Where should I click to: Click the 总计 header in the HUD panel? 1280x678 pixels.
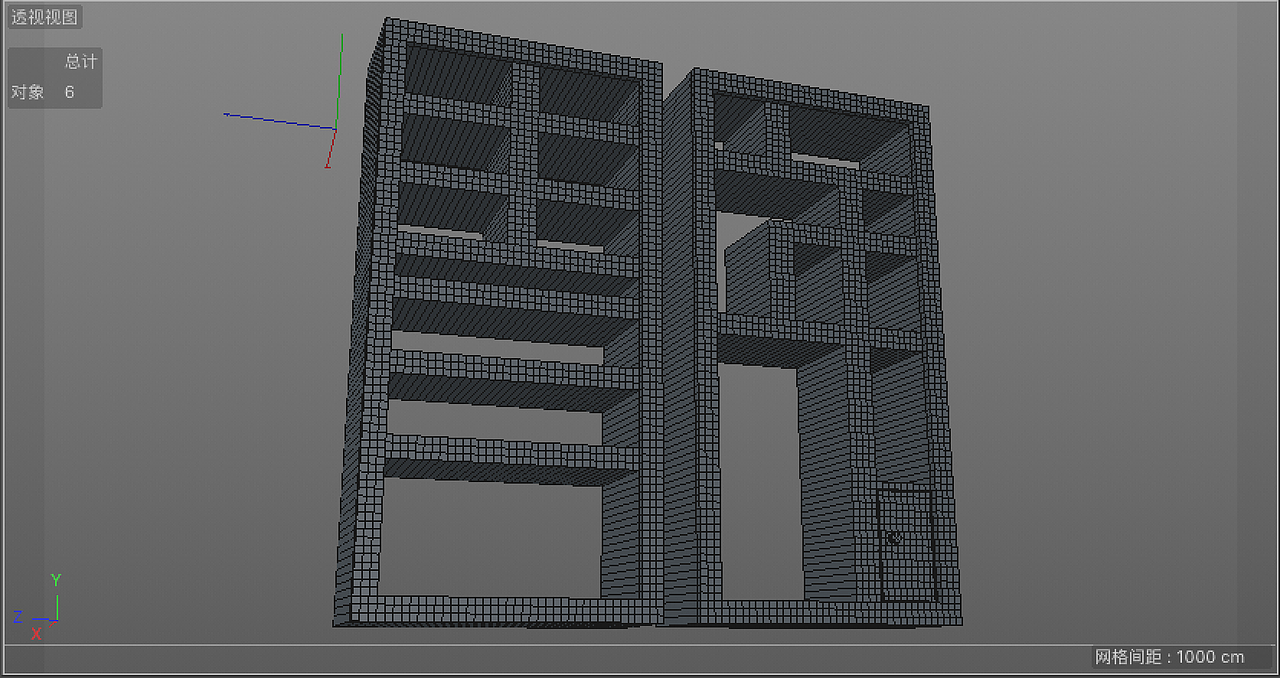pyautogui.click(x=81, y=61)
